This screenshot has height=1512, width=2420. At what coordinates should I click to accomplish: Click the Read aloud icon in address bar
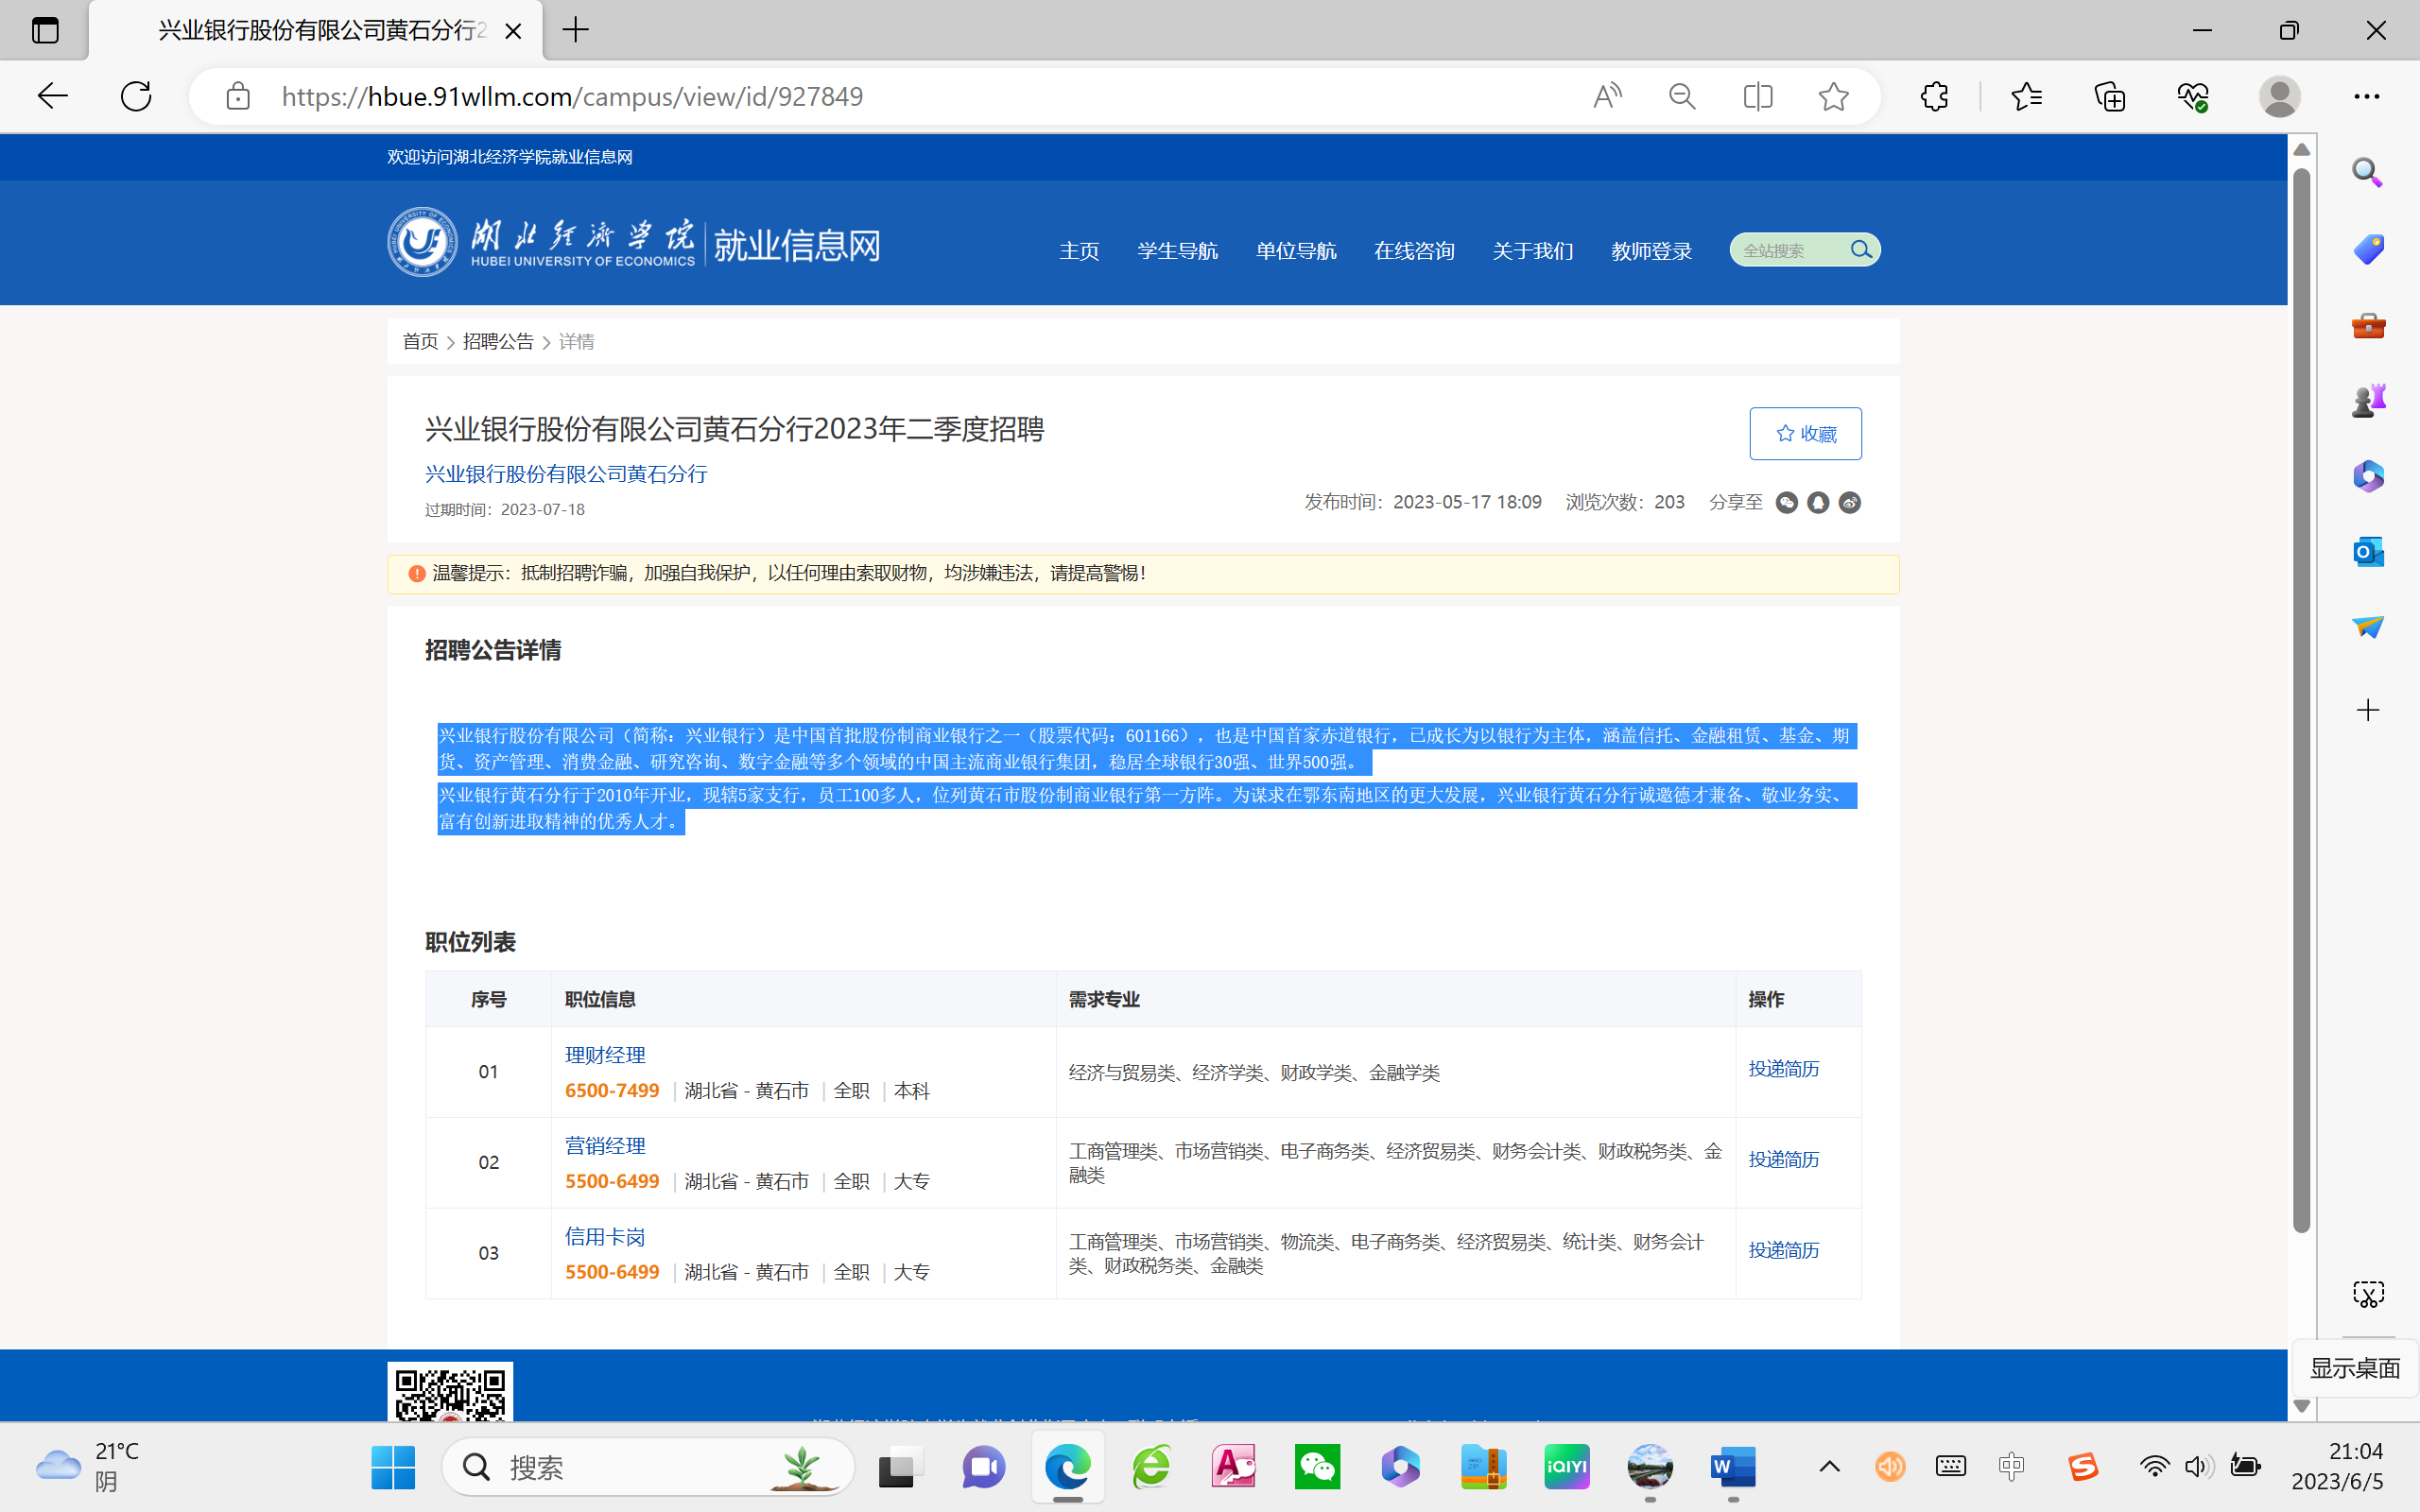point(1607,97)
